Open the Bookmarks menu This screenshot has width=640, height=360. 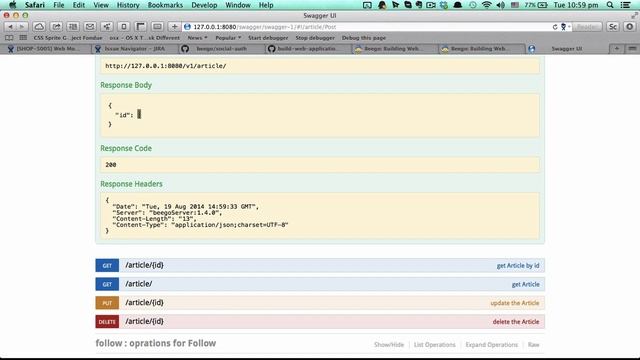165,5
